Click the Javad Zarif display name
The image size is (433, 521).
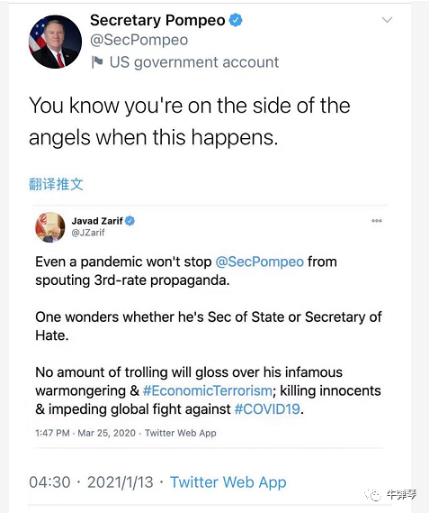[97, 221]
